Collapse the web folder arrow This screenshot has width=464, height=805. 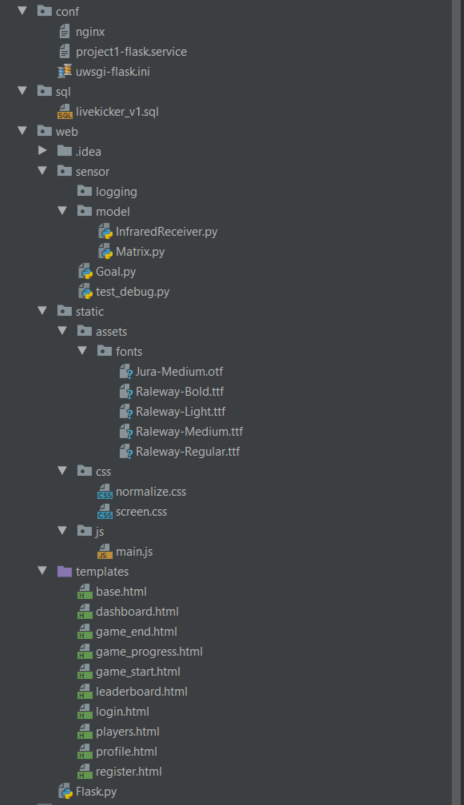click(22, 130)
